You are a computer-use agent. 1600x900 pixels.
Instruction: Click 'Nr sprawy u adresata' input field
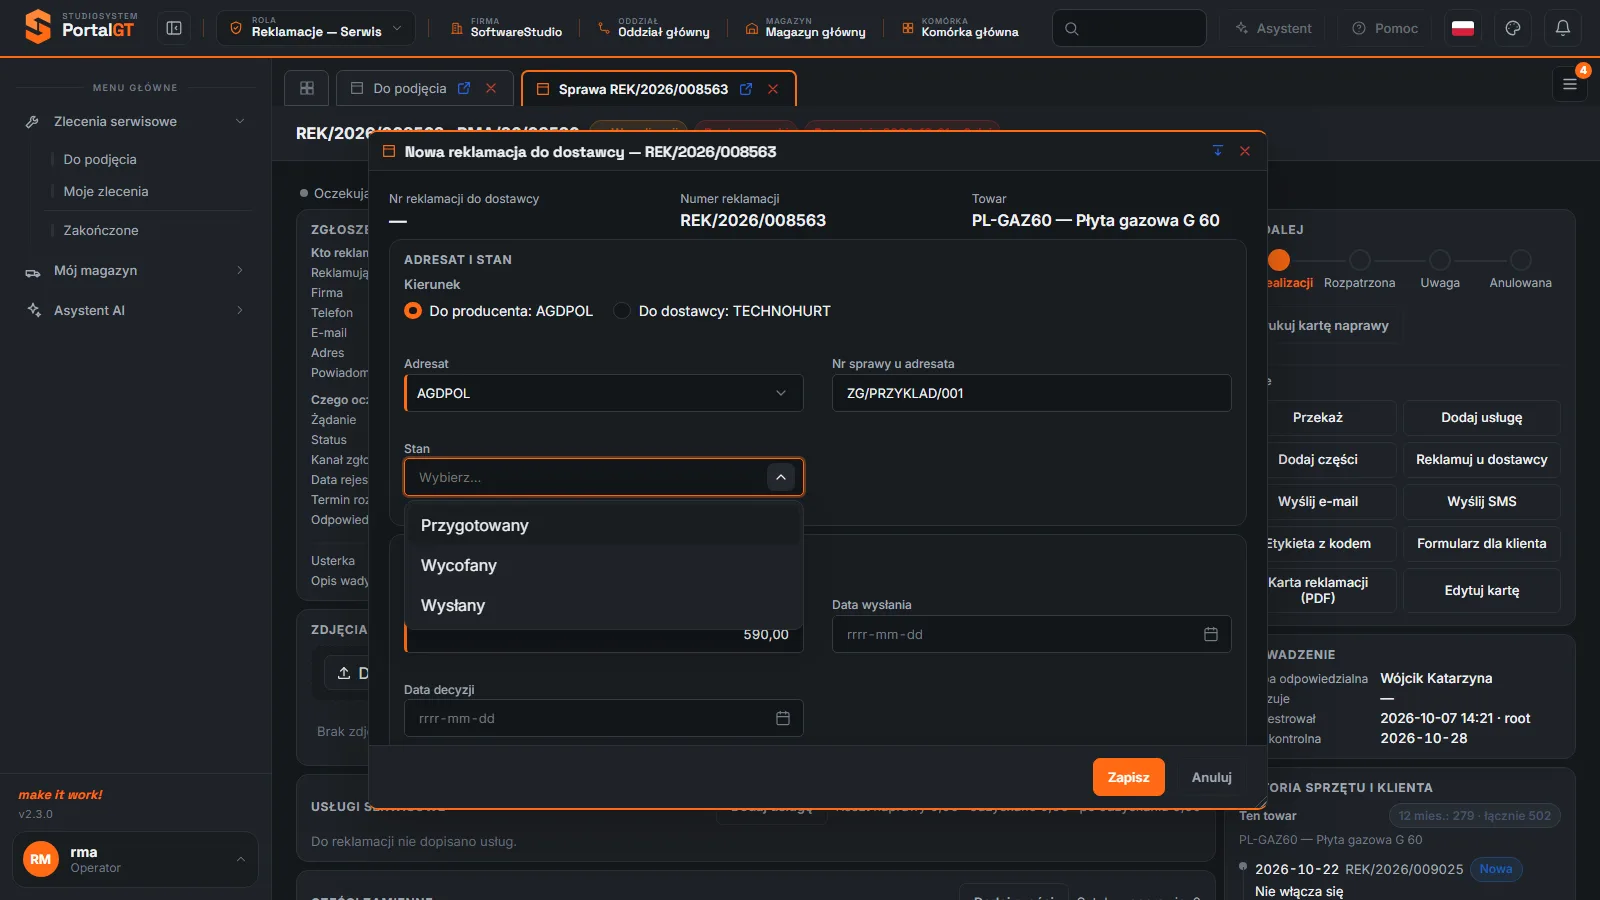coord(1031,393)
